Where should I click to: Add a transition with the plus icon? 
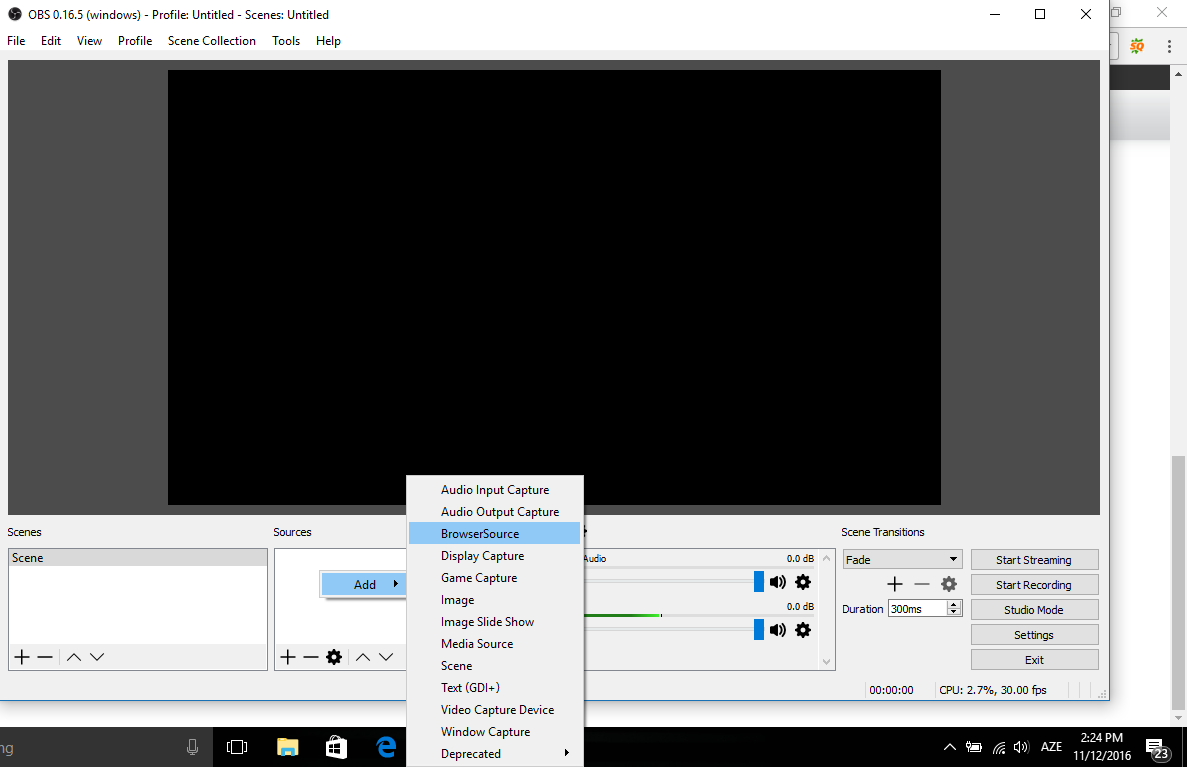[x=895, y=584]
